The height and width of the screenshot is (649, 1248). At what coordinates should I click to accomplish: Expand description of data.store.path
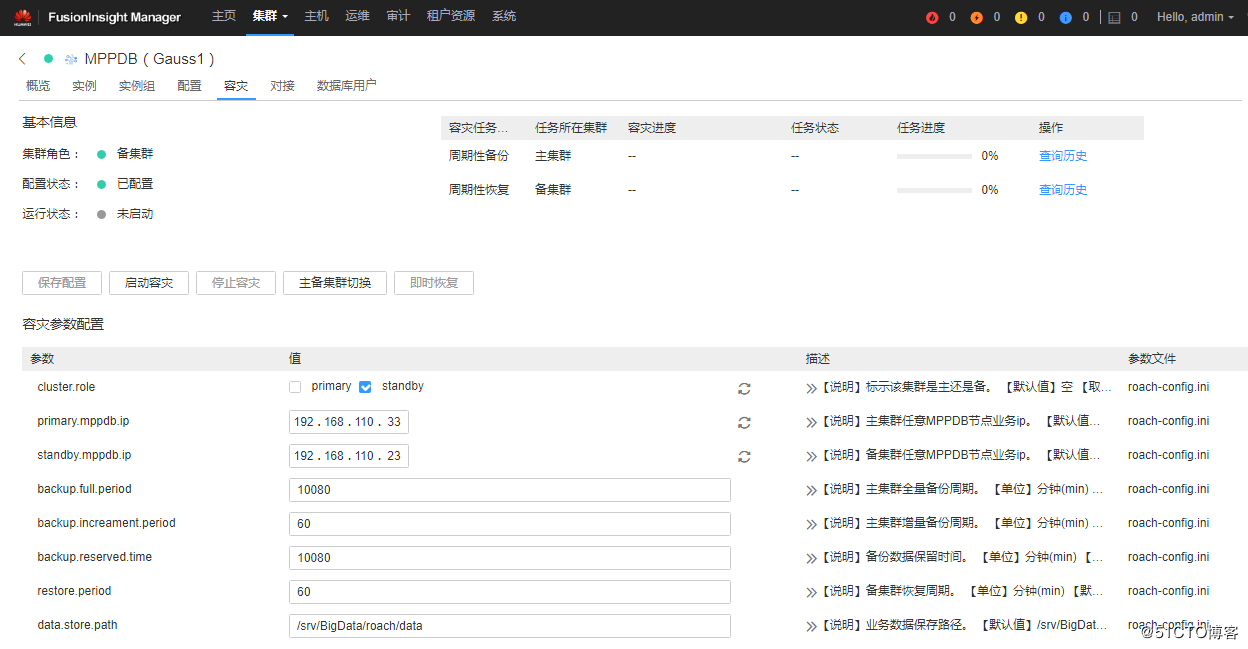[x=812, y=626]
